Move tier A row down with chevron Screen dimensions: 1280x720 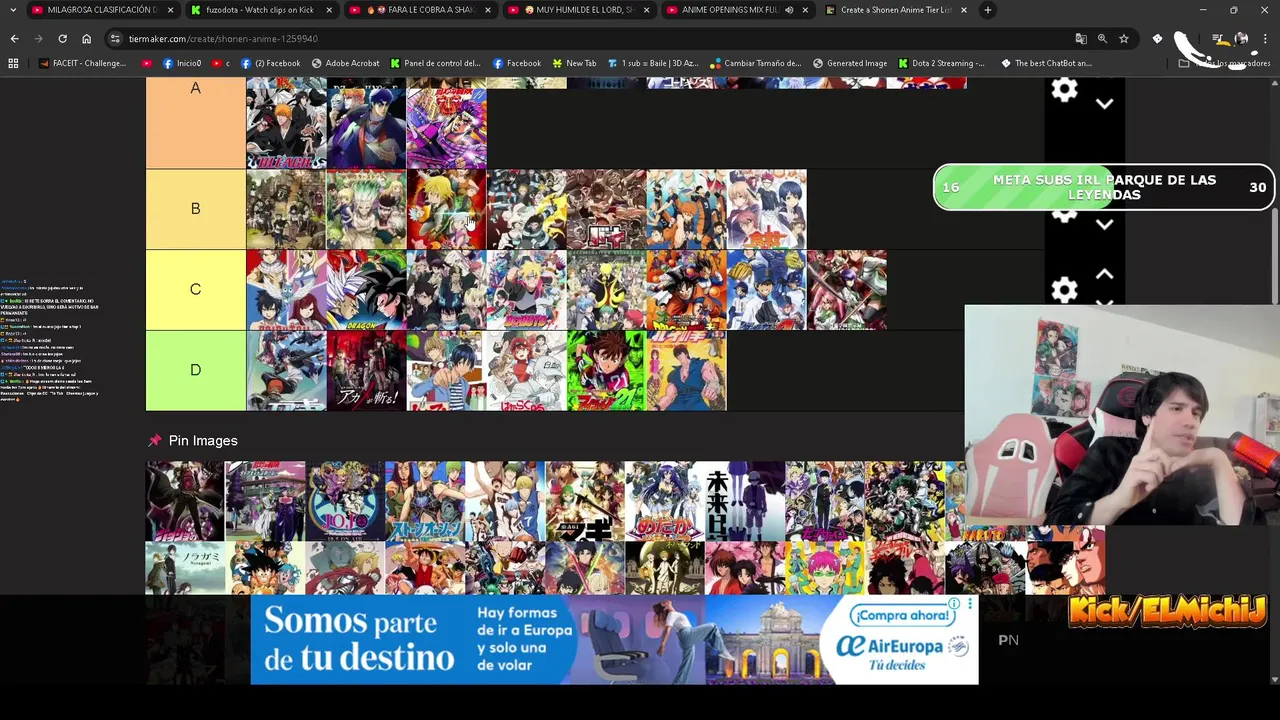1104,104
